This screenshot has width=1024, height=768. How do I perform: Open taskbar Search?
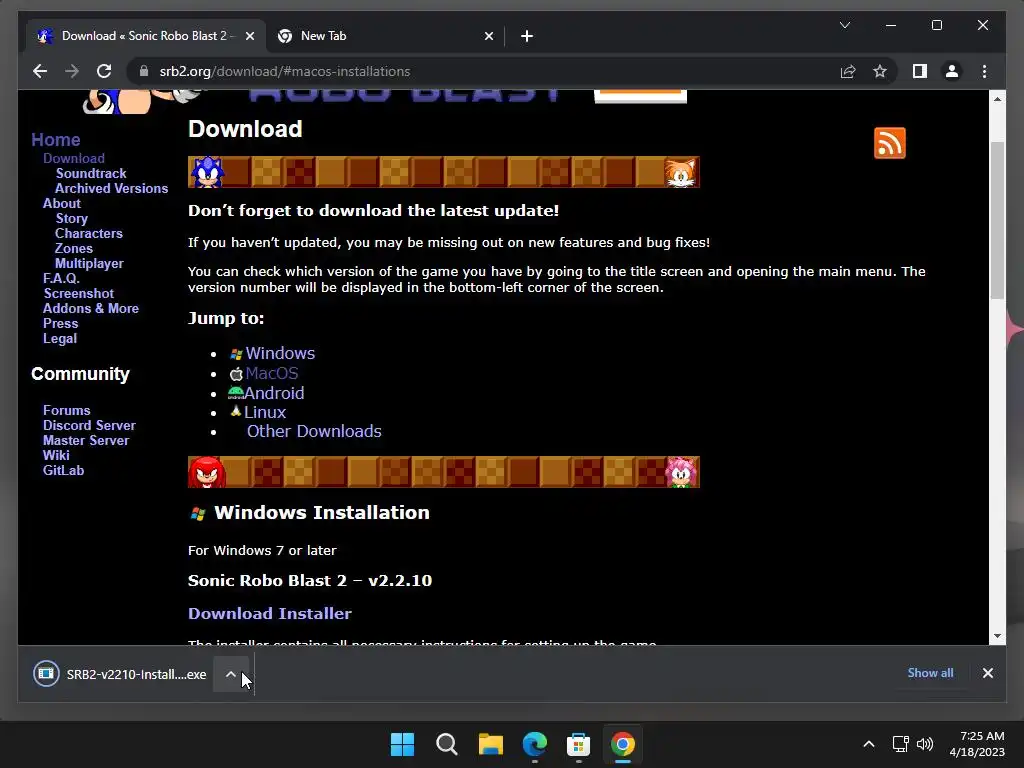point(447,744)
